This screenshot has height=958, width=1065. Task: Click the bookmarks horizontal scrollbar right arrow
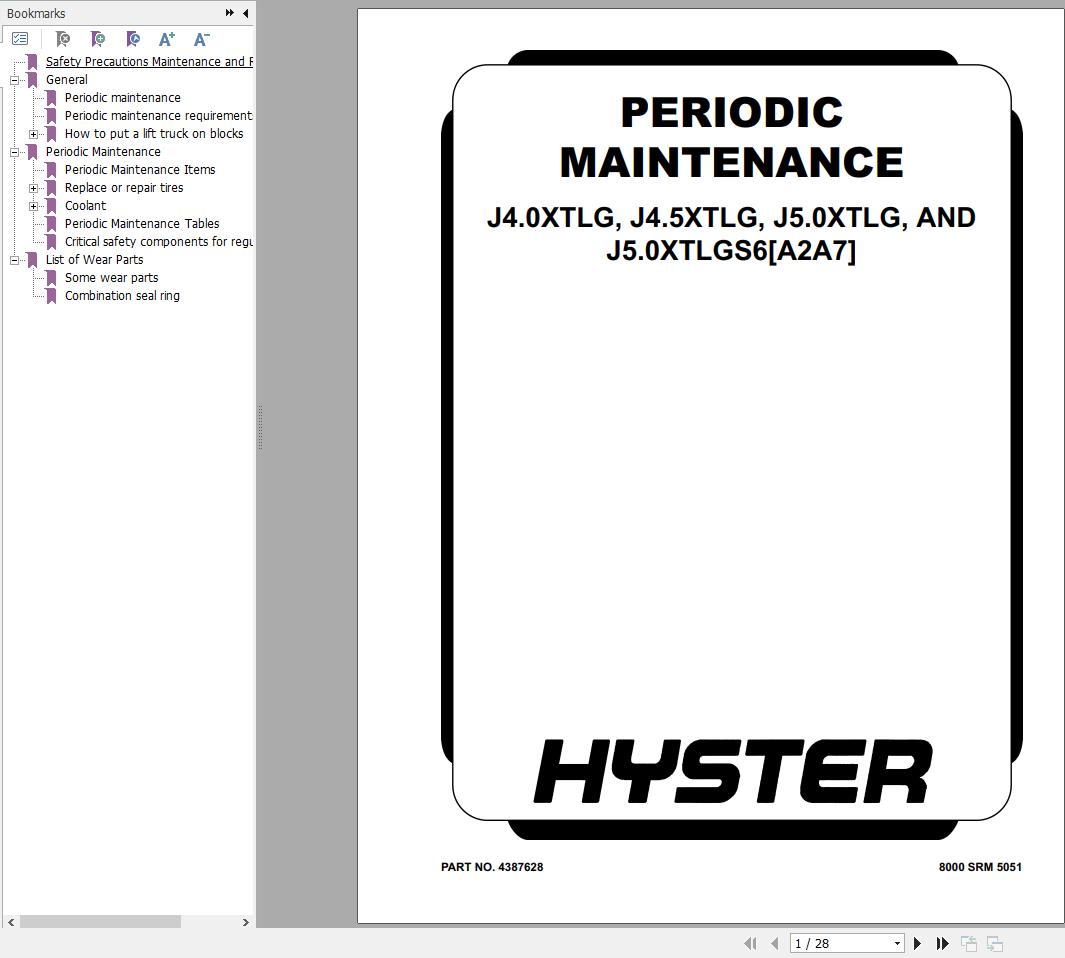(245, 922)
